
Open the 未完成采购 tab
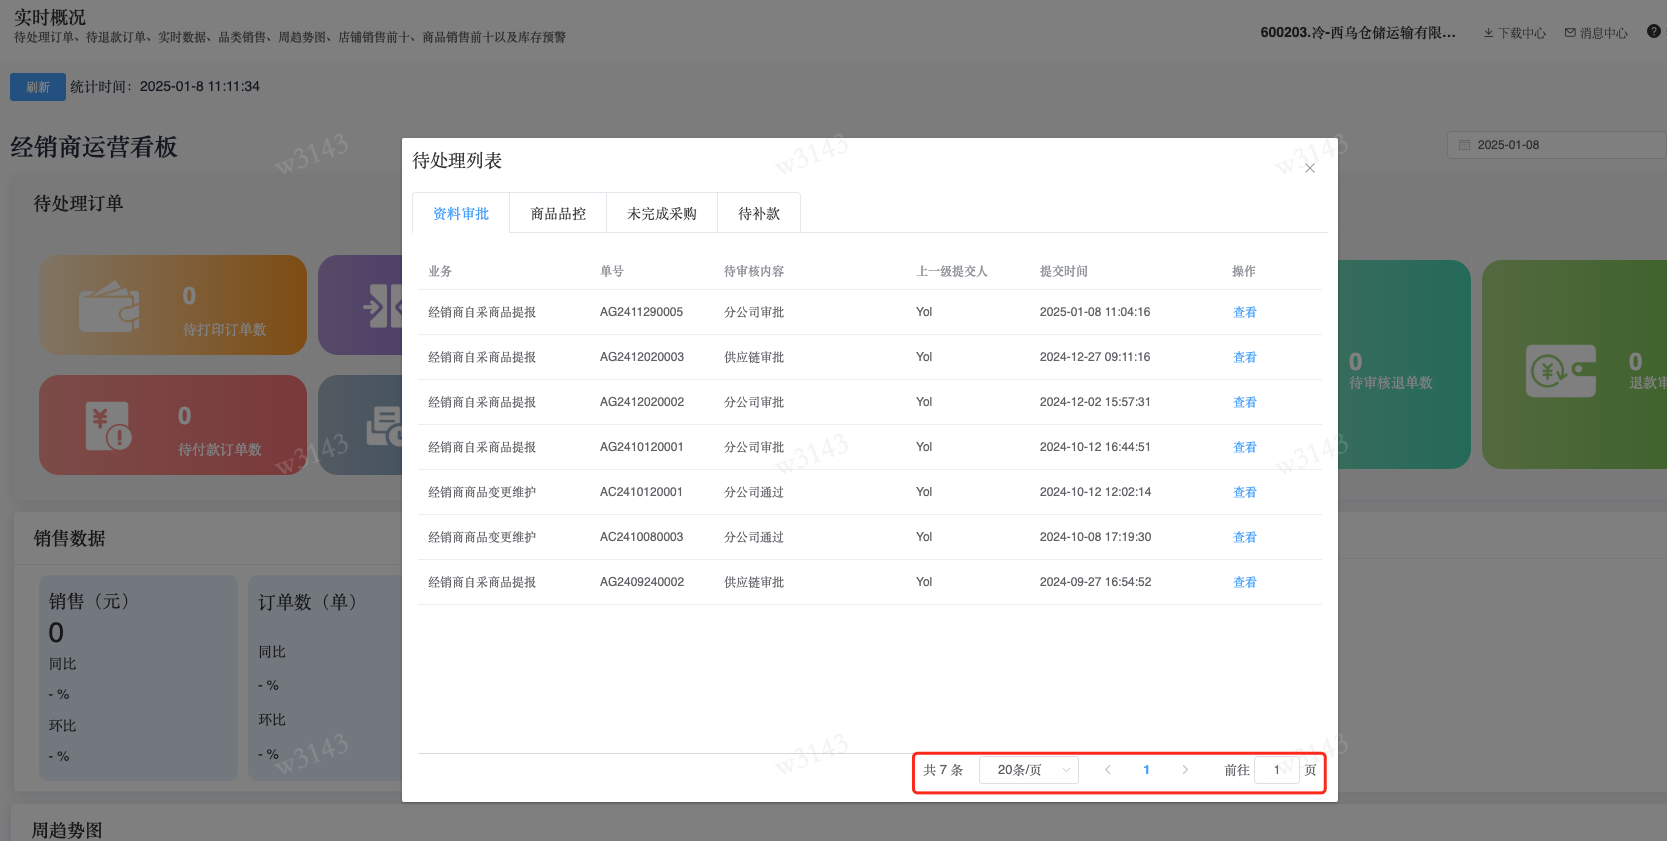click(x=661, y=213)
